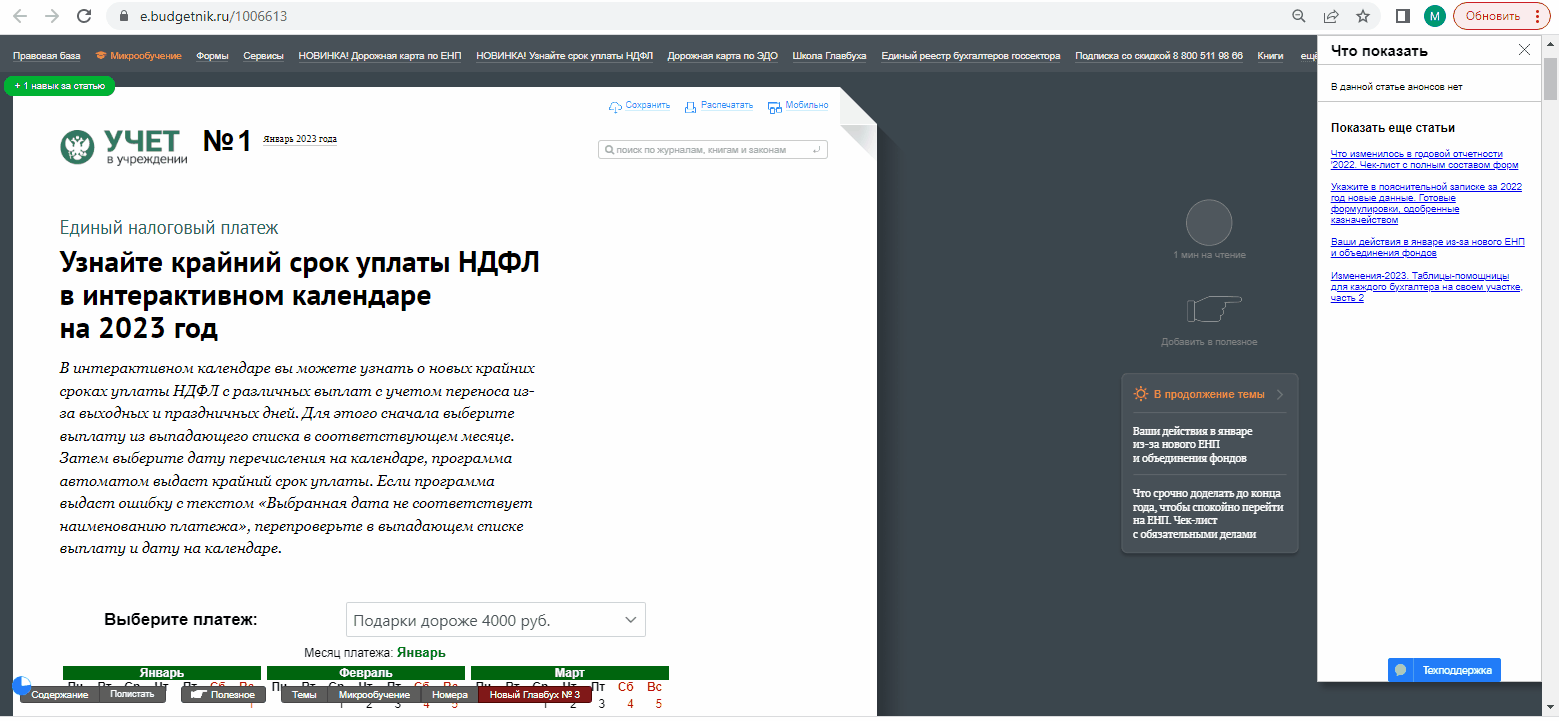Click the pointing hand Добавить в полезное icon
The width and height of the screenshot is (1559, 721).
pos(1209,310)
